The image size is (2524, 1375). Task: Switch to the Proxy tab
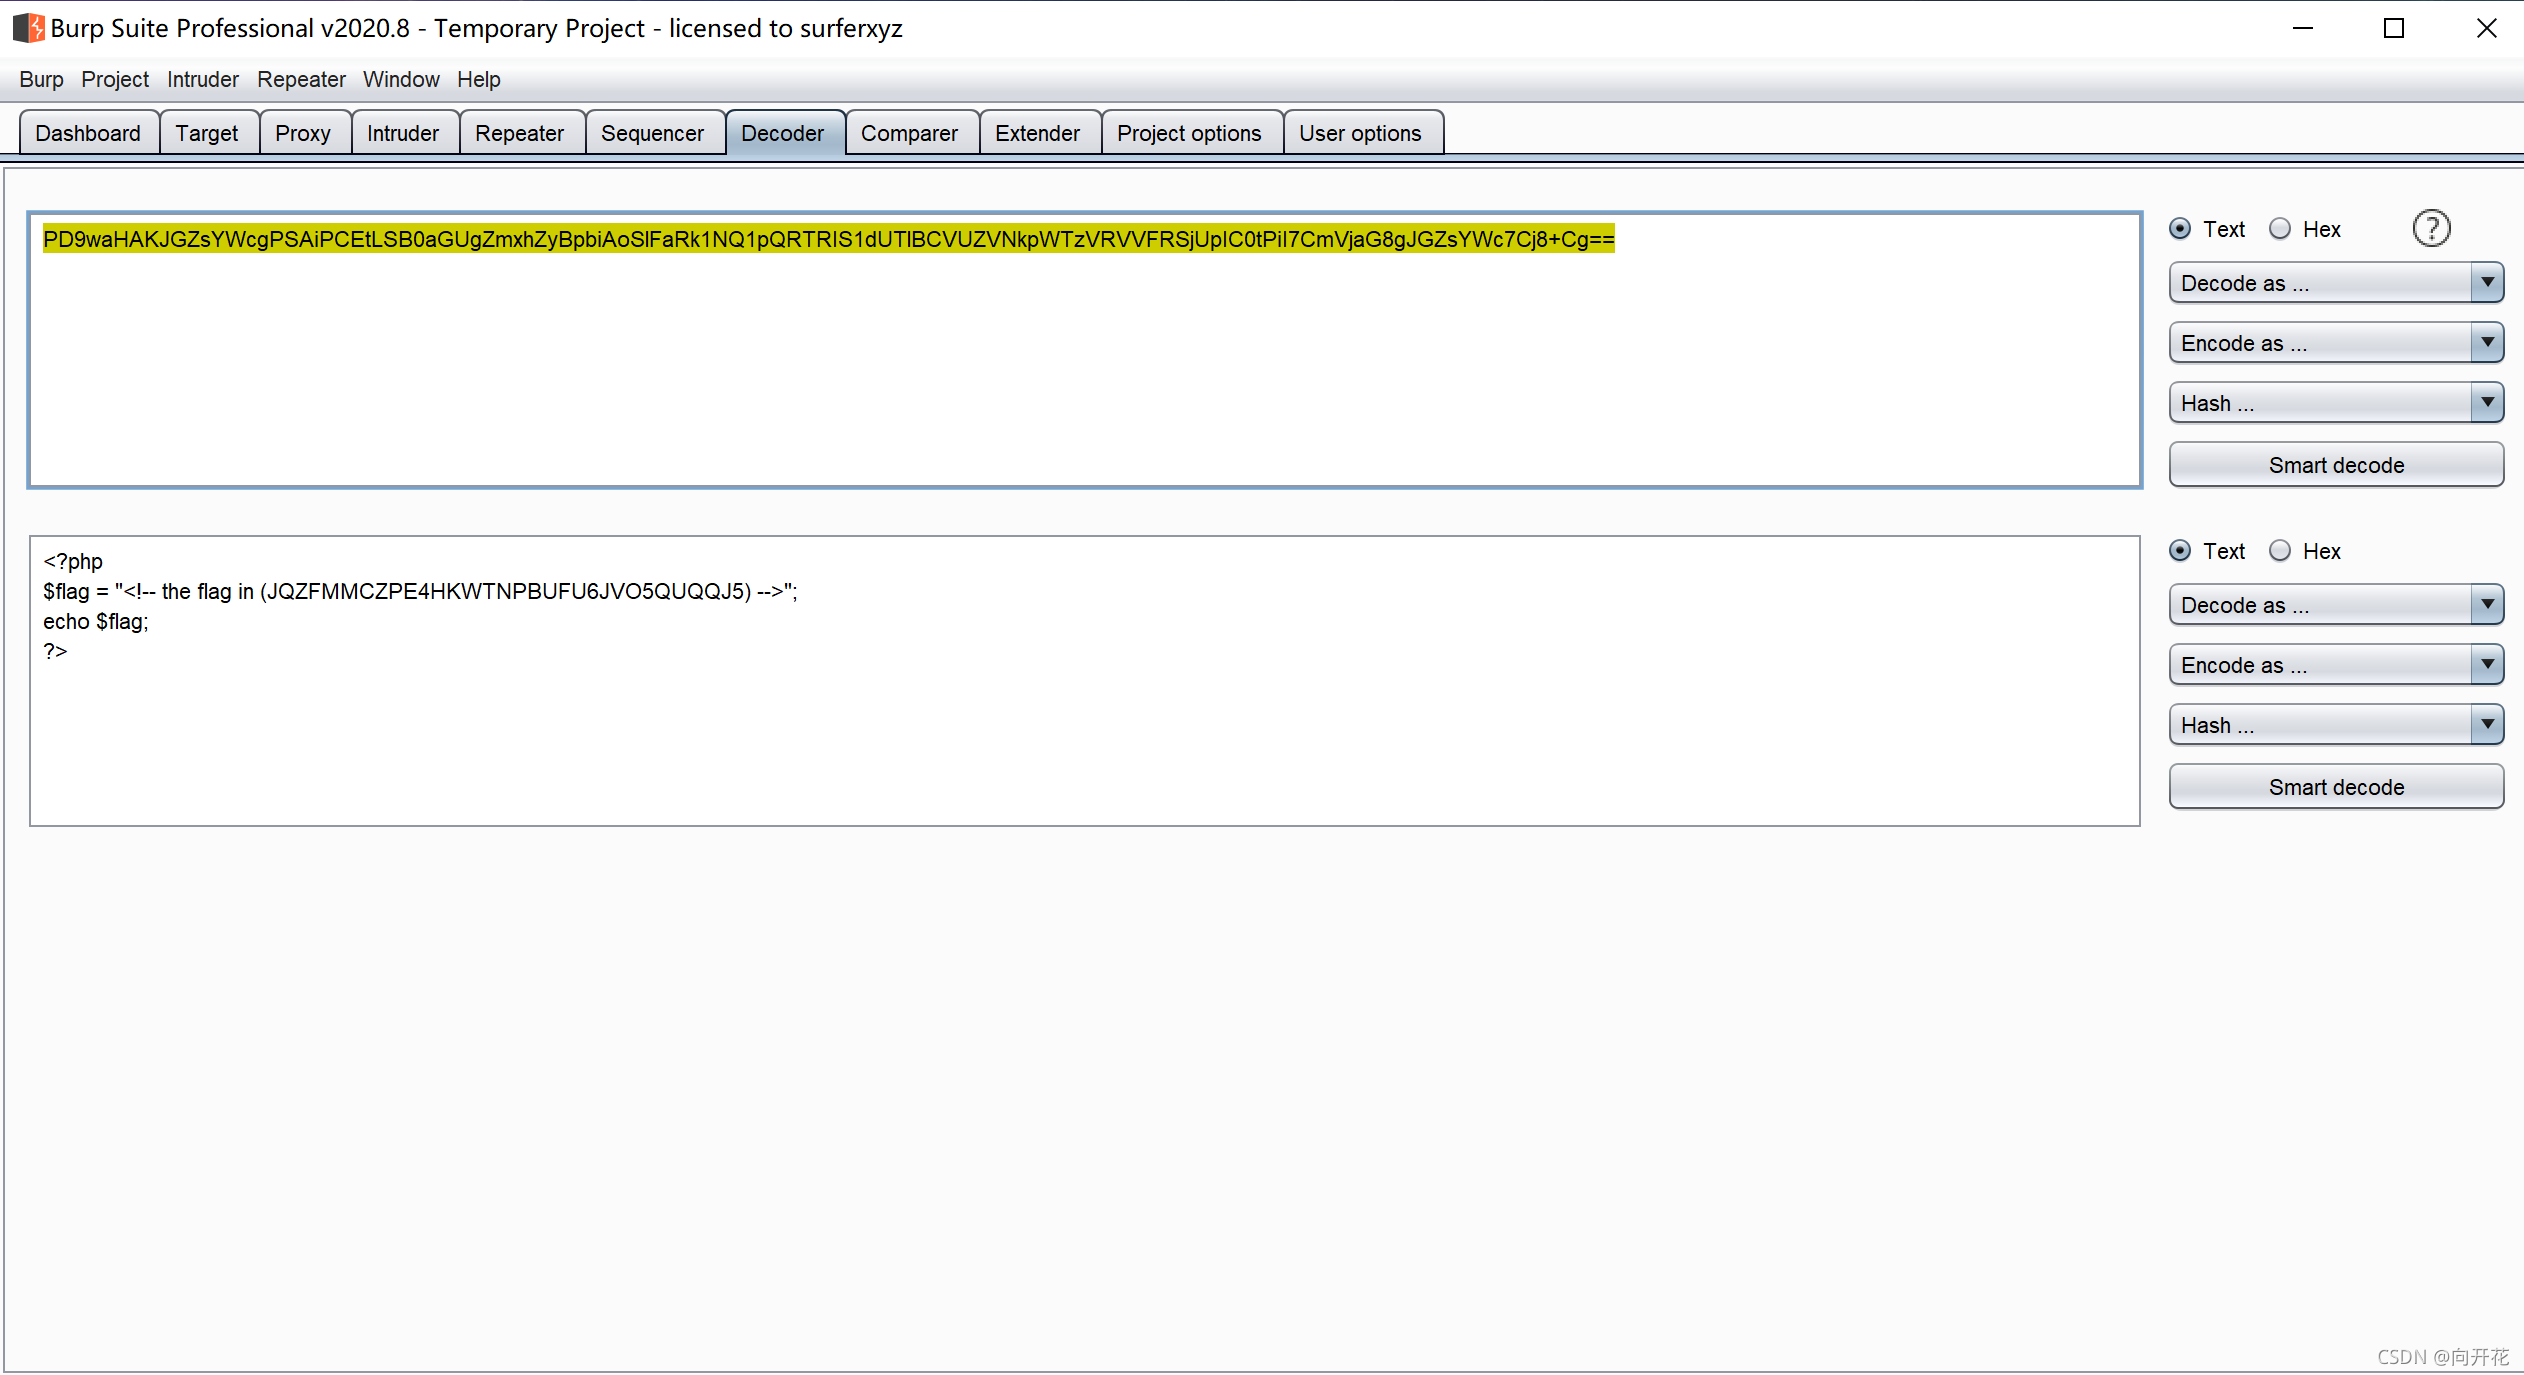303,133
